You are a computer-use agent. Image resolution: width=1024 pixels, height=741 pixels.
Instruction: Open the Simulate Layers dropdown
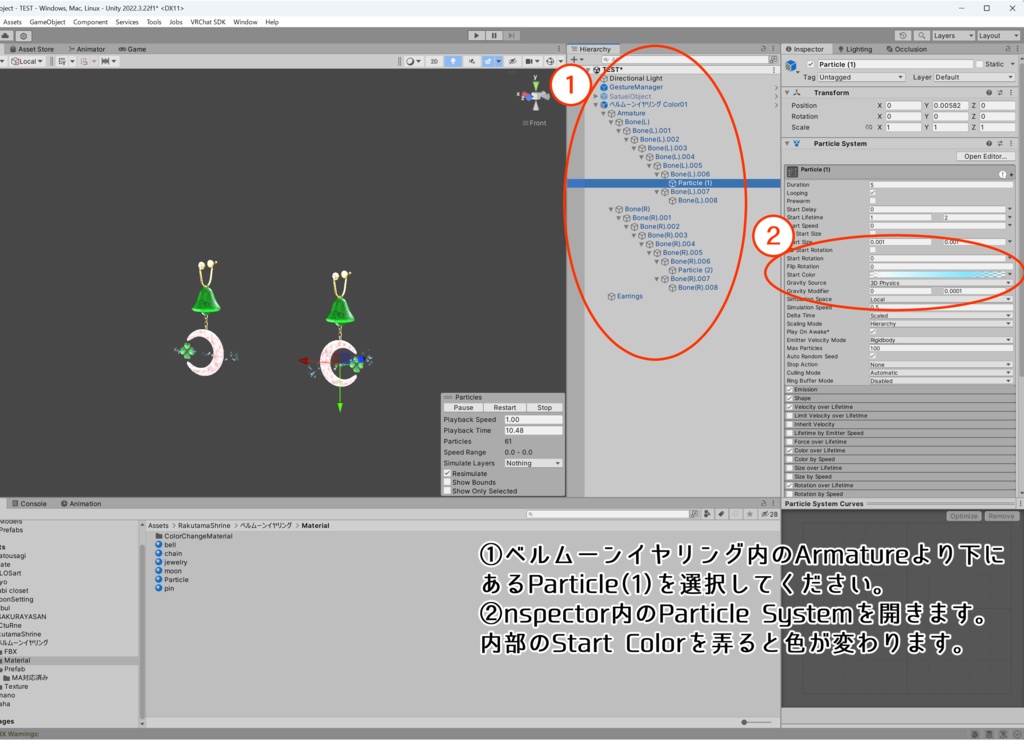(x=533, y=462)
